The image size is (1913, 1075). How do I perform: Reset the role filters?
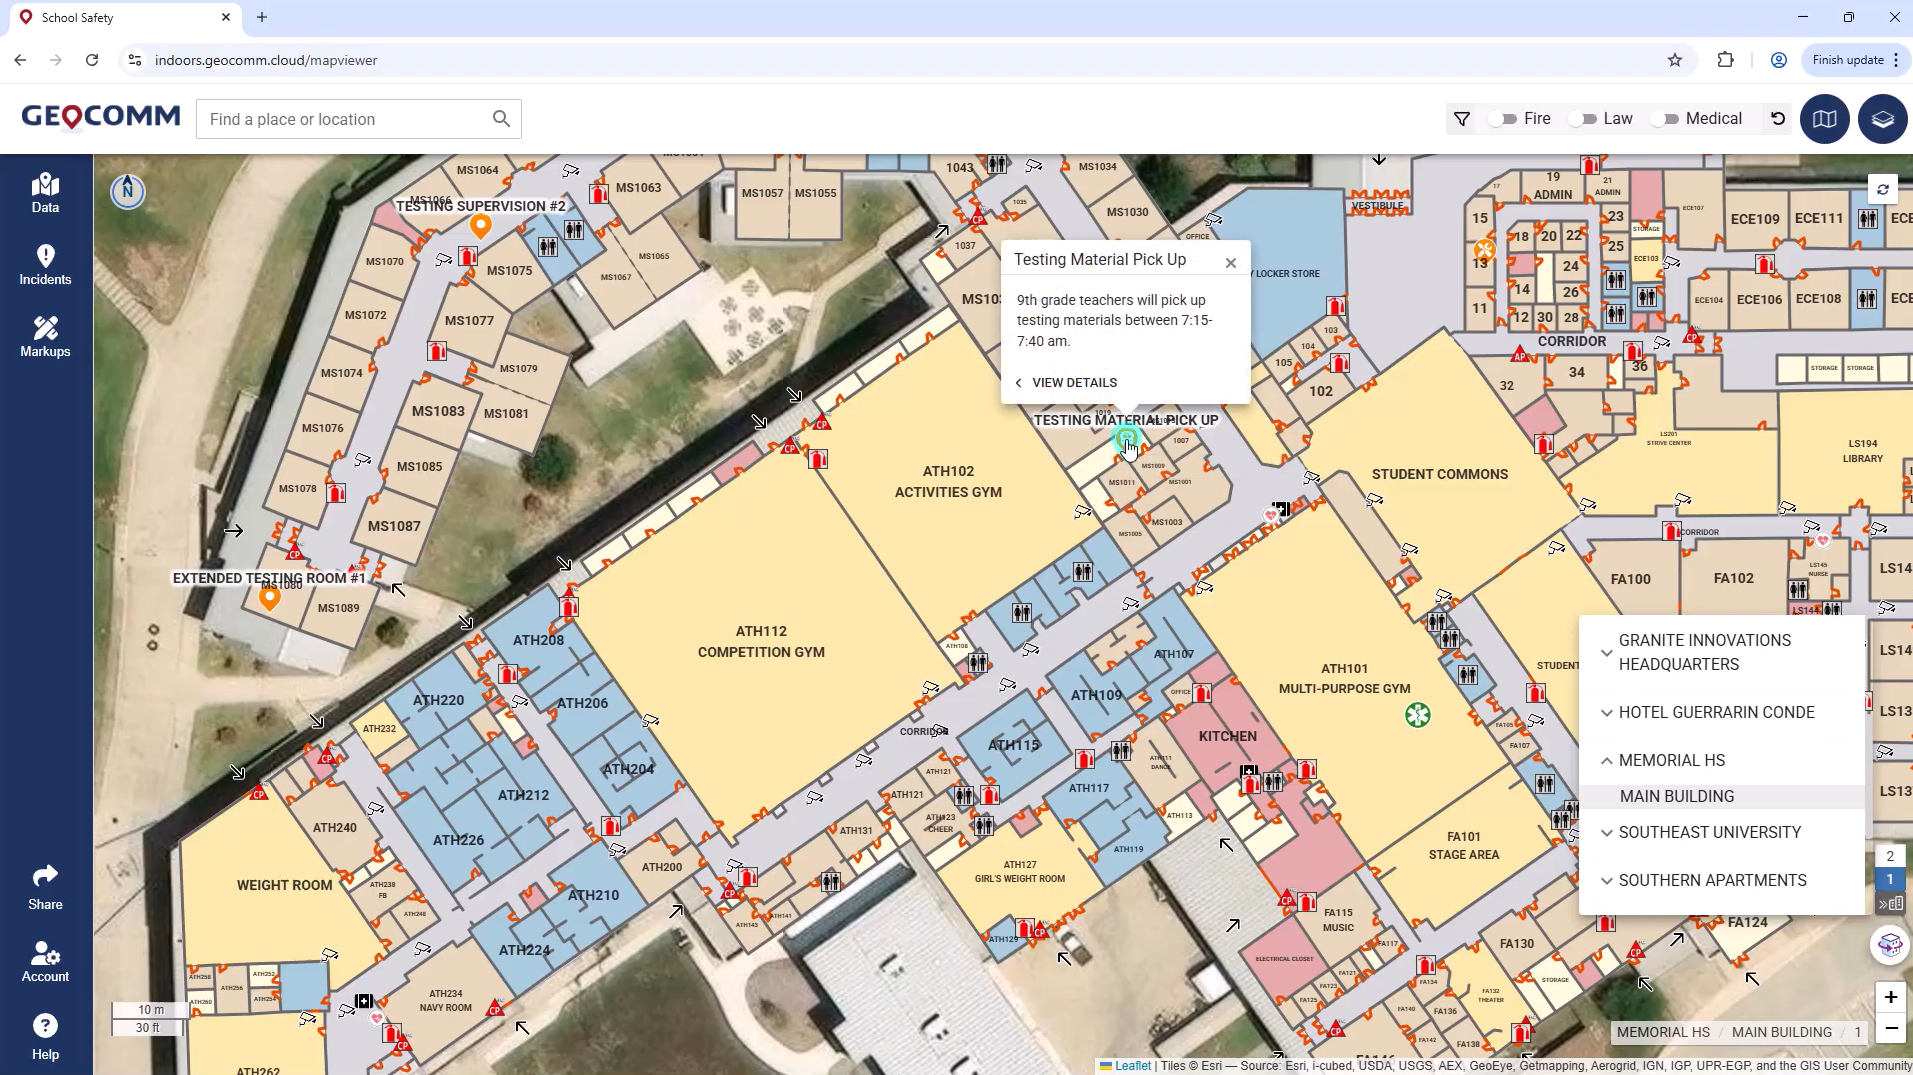point(1778,118)
